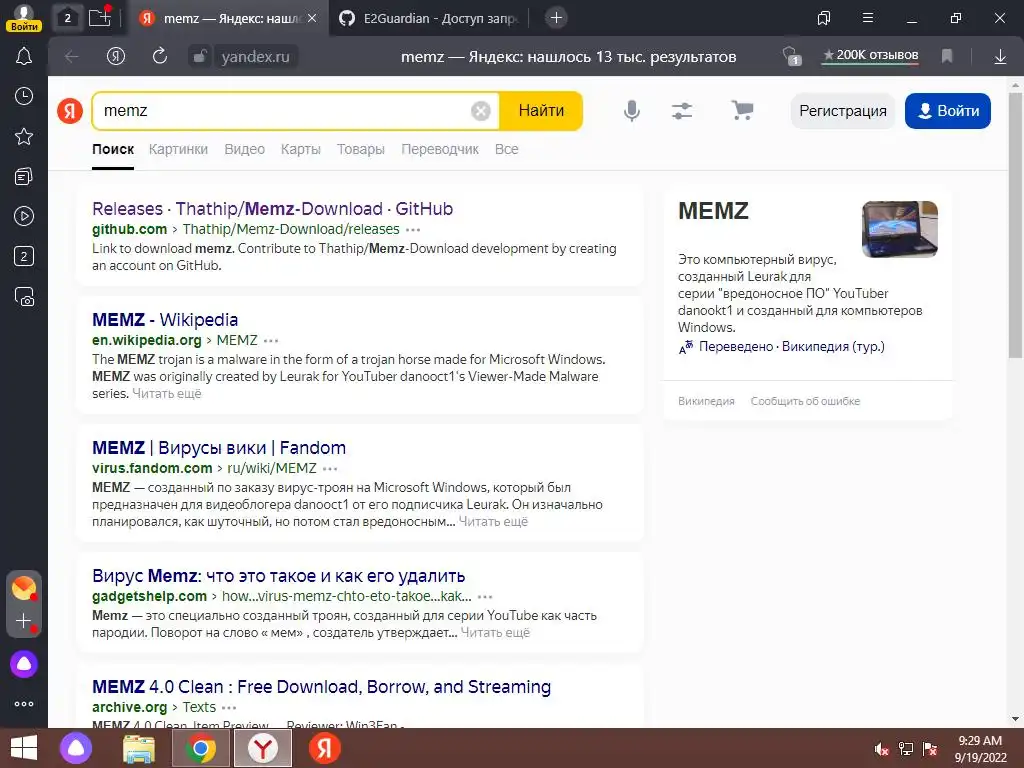Open tab count box in sidebar

tap(24, 256)
